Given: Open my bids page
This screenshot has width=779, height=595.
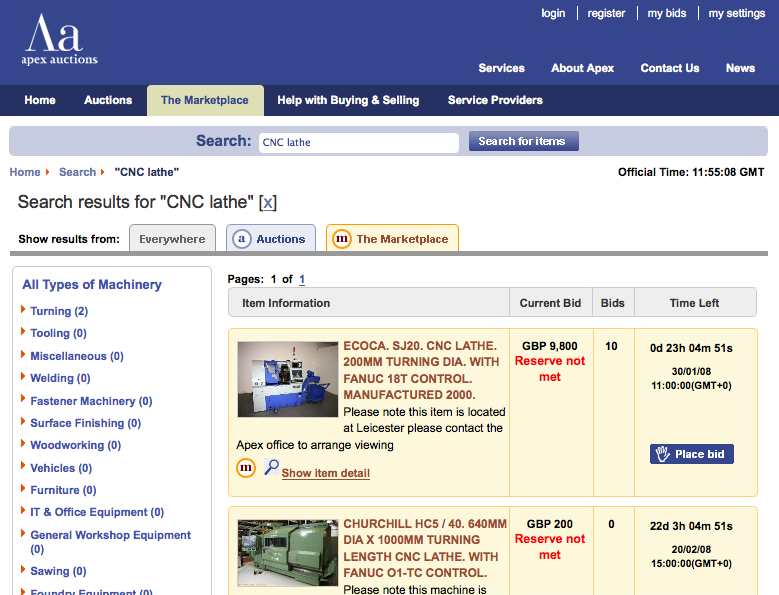Looking at the screenshot, I should pos(667,13).
